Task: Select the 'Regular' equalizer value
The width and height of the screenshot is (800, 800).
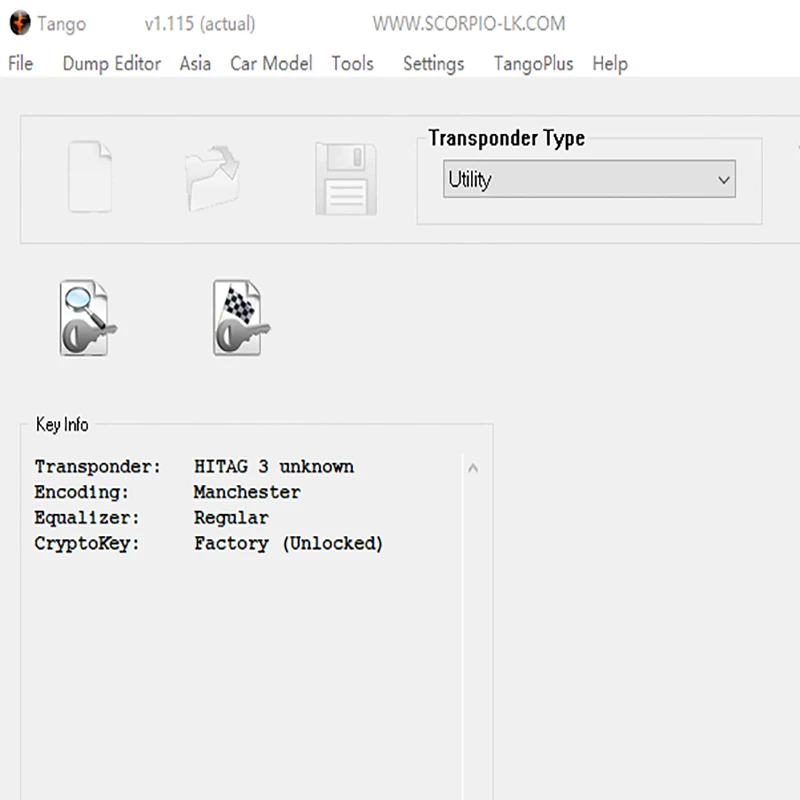Action: coord(231,518)
